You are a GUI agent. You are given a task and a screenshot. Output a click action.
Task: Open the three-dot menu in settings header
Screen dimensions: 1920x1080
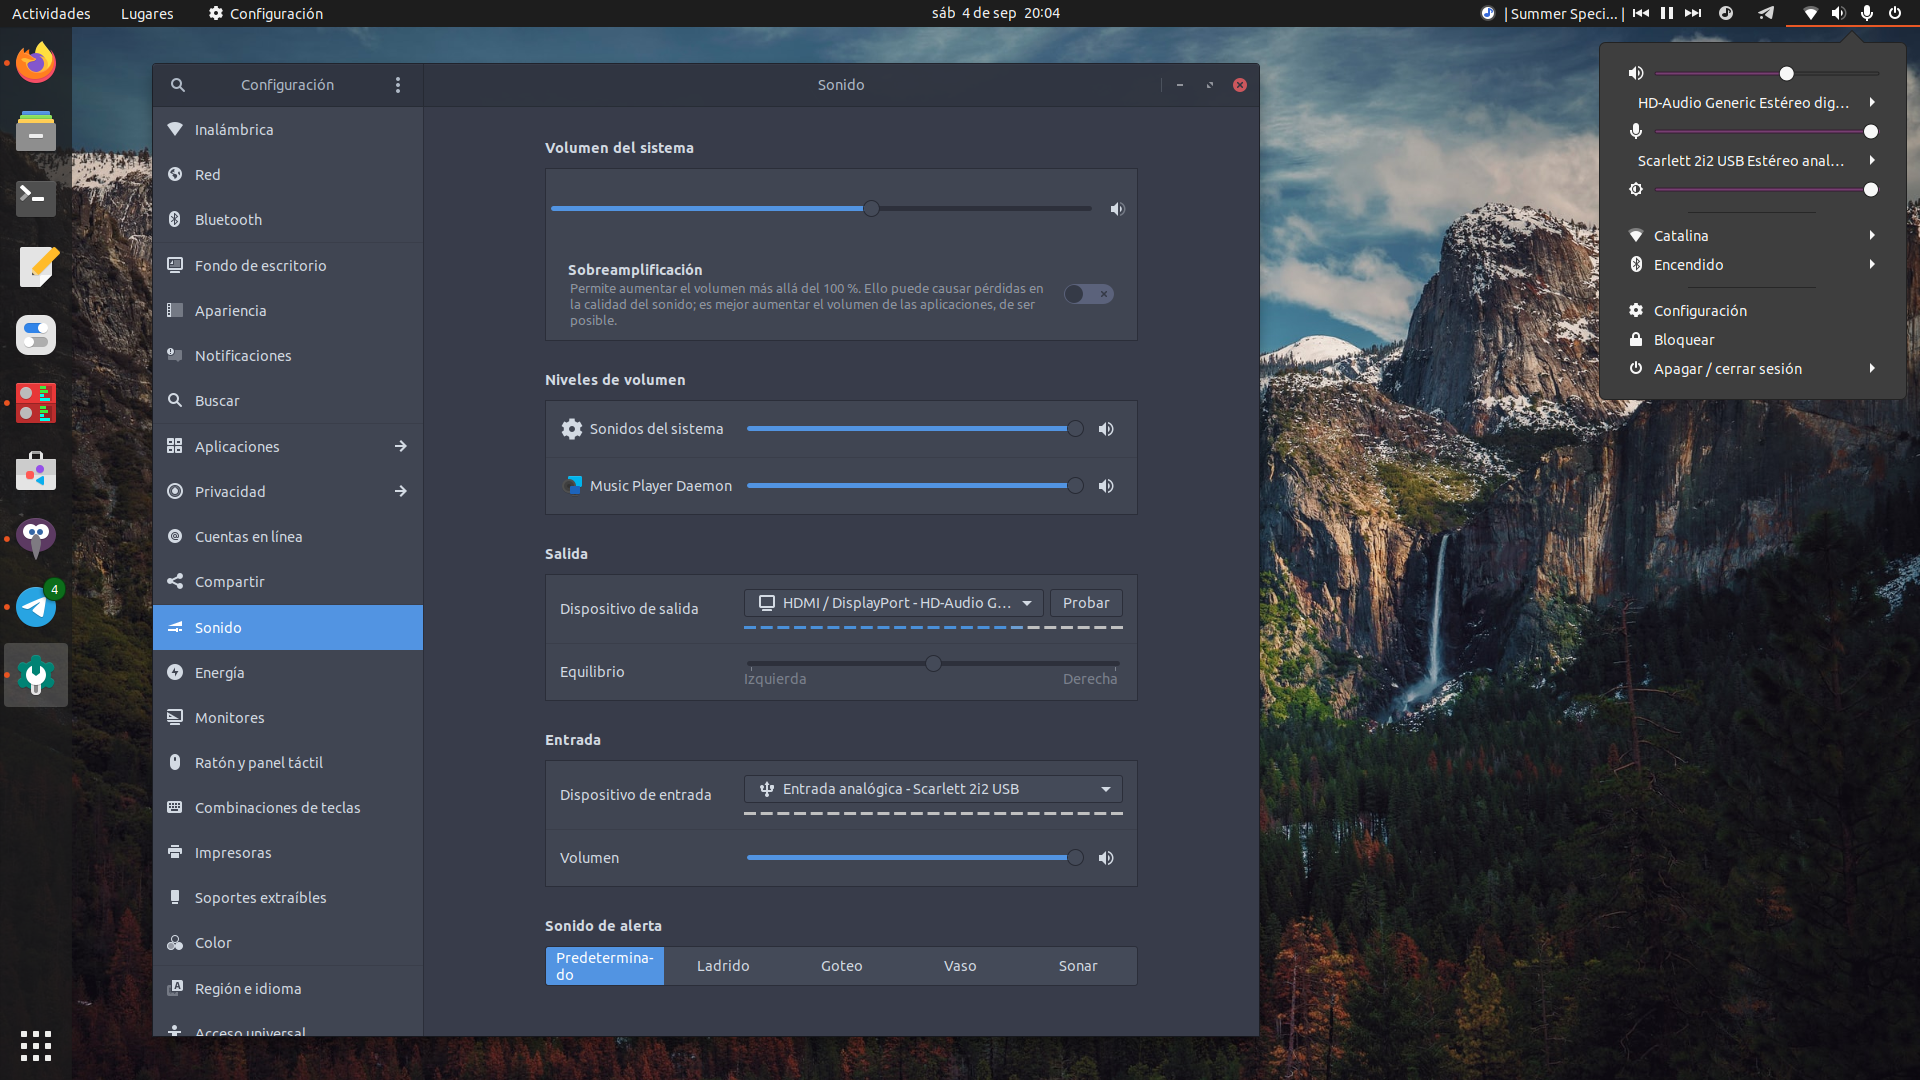[x=398, y=85]
